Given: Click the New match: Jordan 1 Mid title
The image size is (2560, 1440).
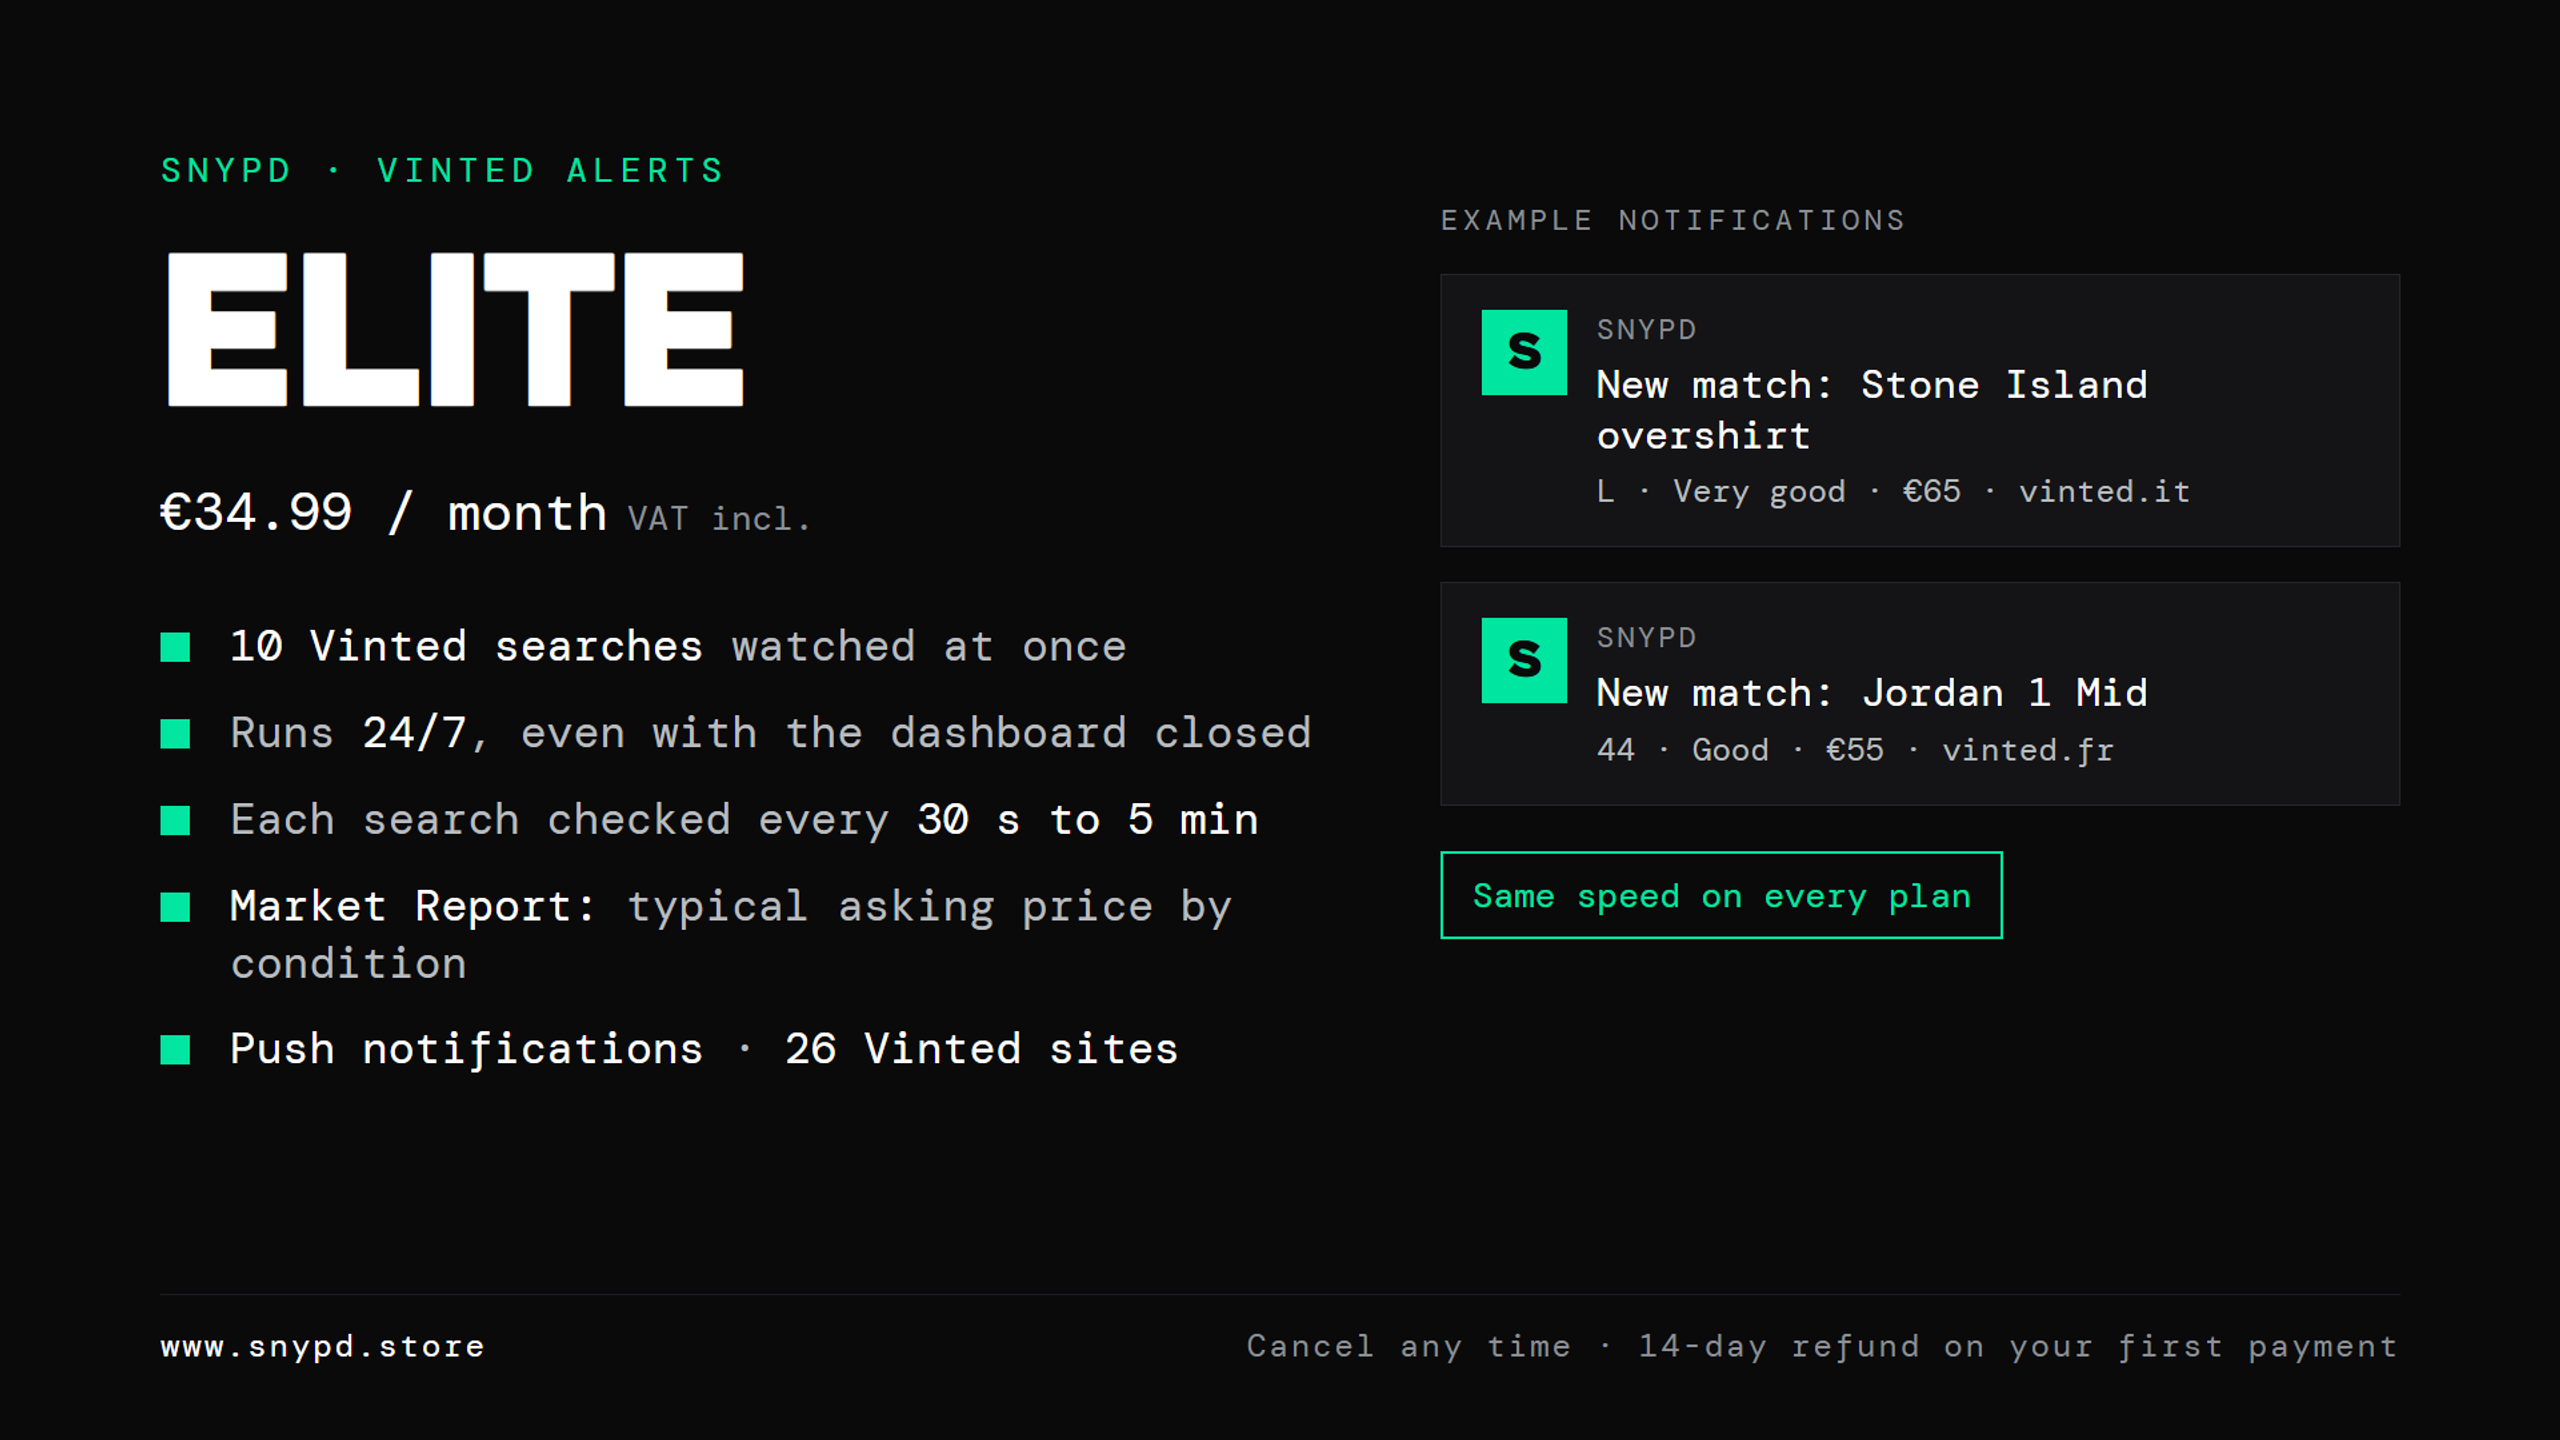Looking at the screenshot, I should [1872, 693].
